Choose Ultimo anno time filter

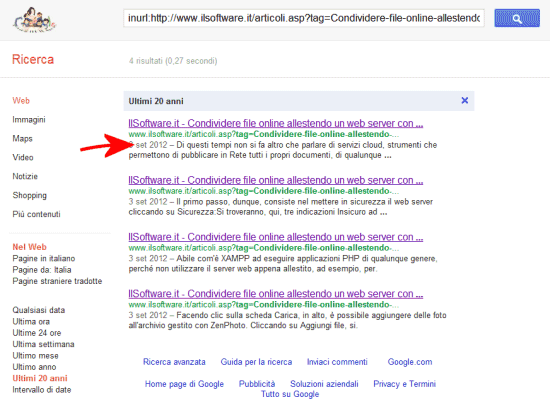coord(34,367)
